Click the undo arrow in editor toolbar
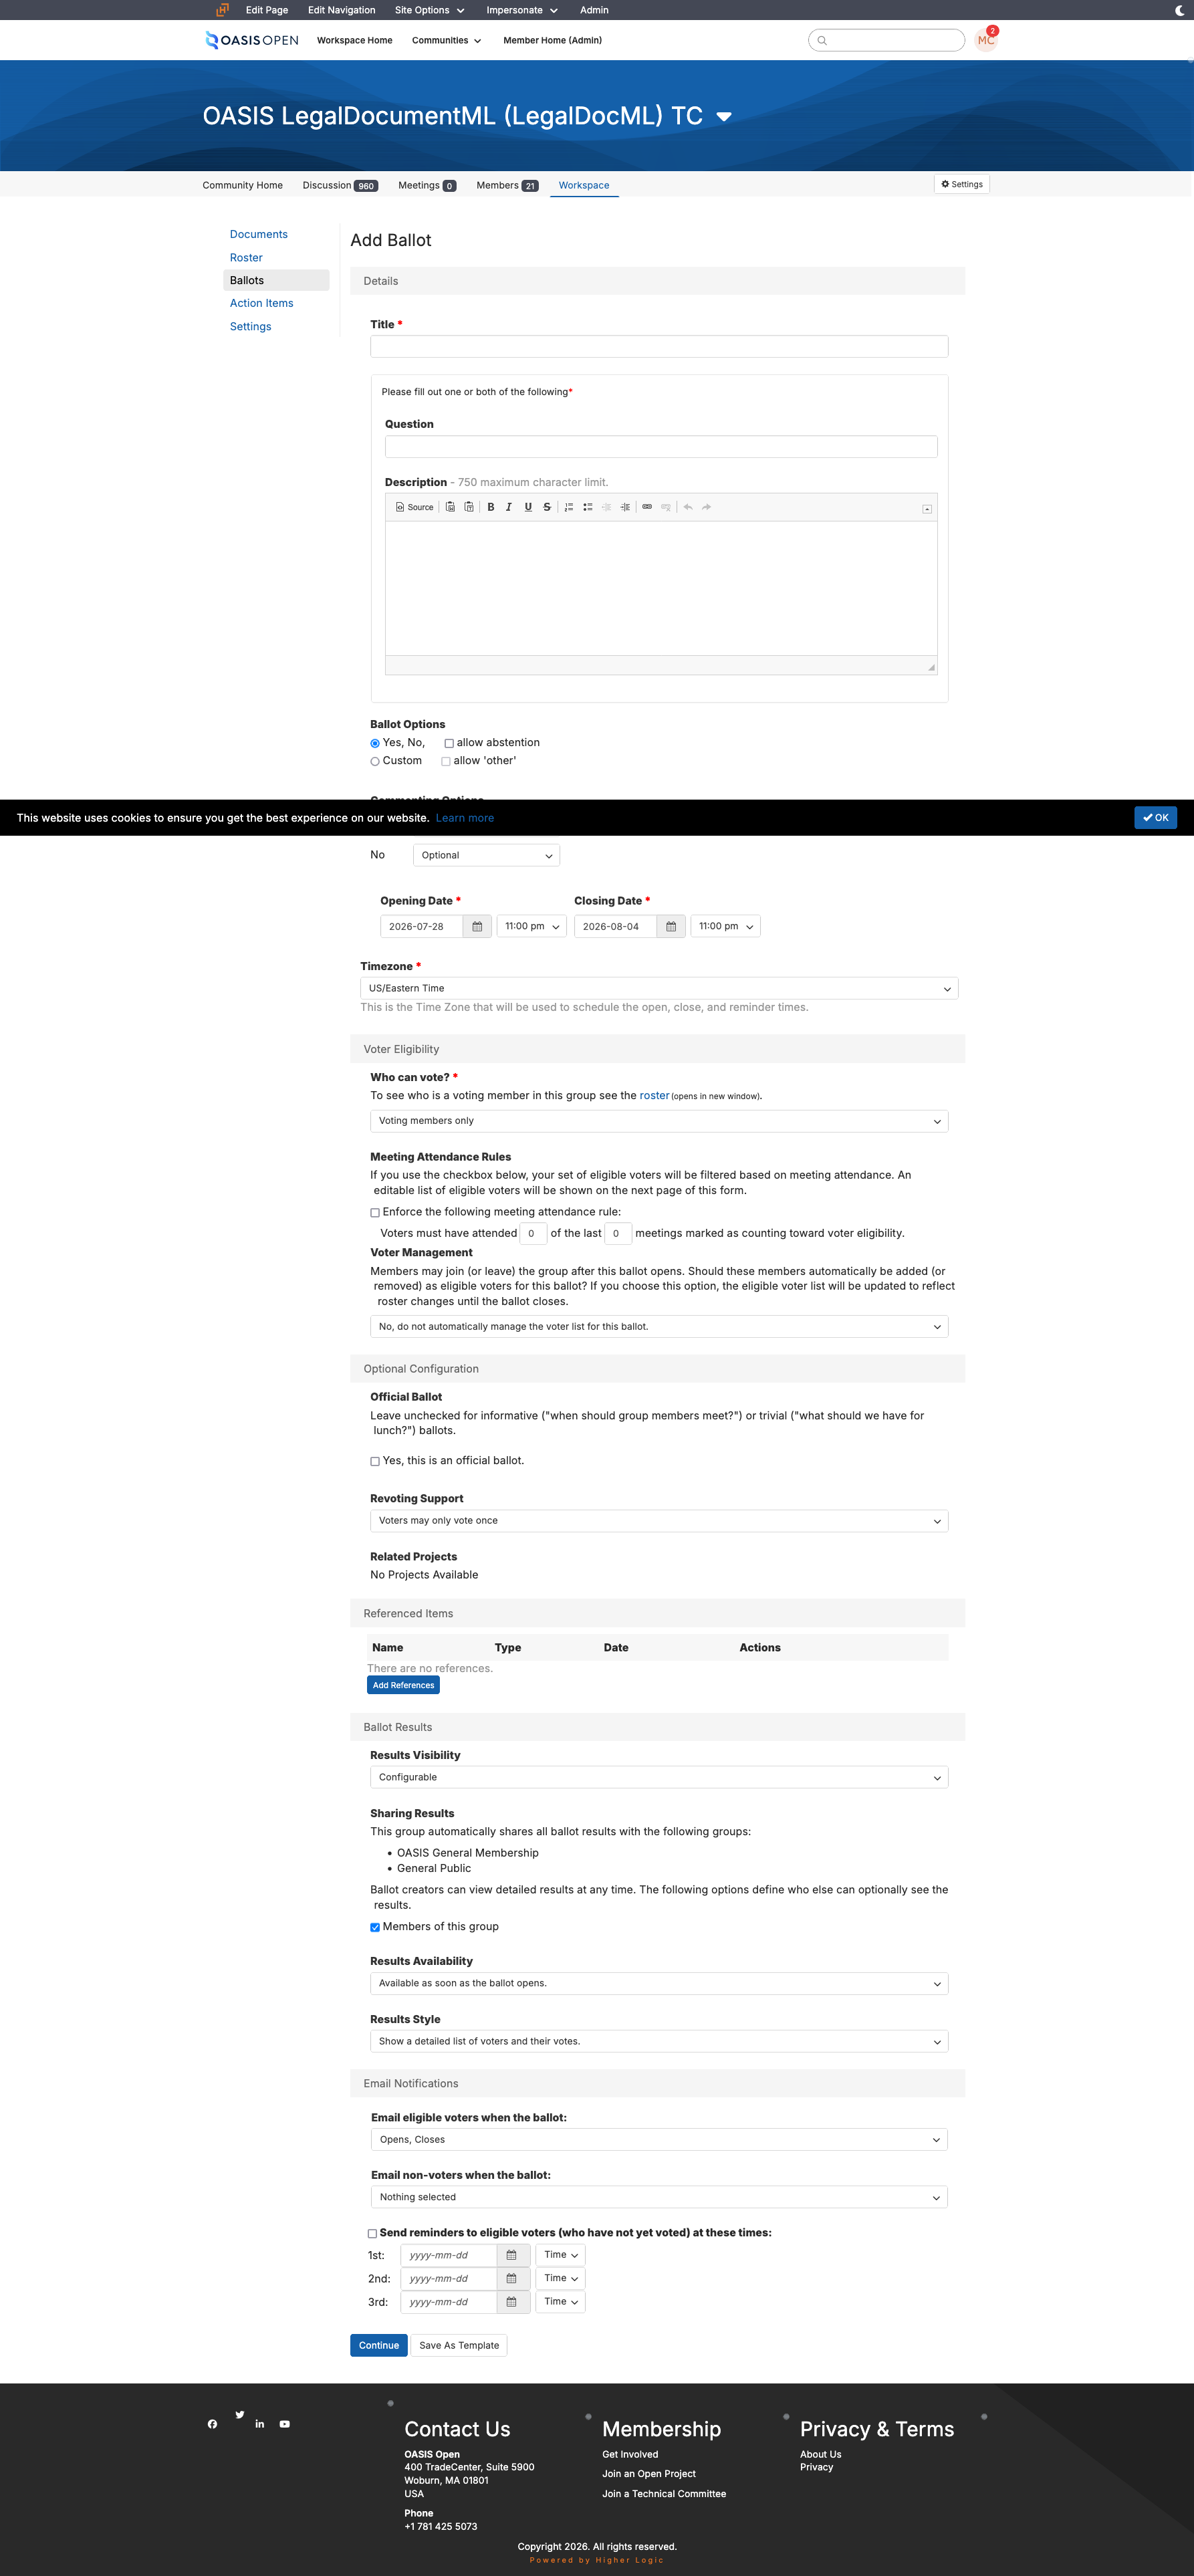Image resolution: width=1194 pixels, height=2576 pixels. click(688, 507)
